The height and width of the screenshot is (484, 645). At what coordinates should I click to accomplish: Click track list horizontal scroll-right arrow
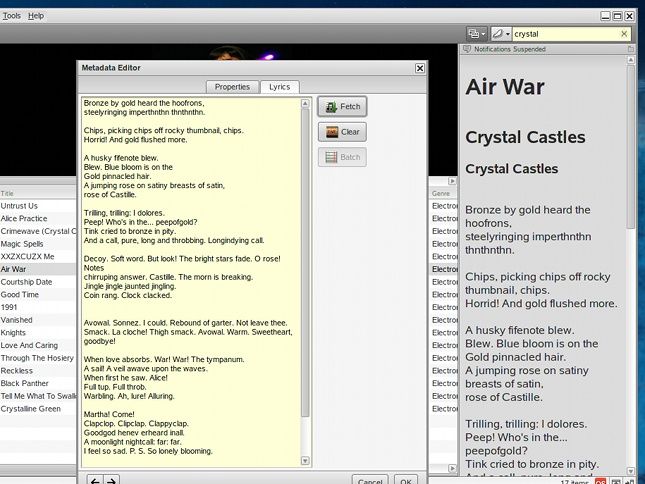point(452,468)
